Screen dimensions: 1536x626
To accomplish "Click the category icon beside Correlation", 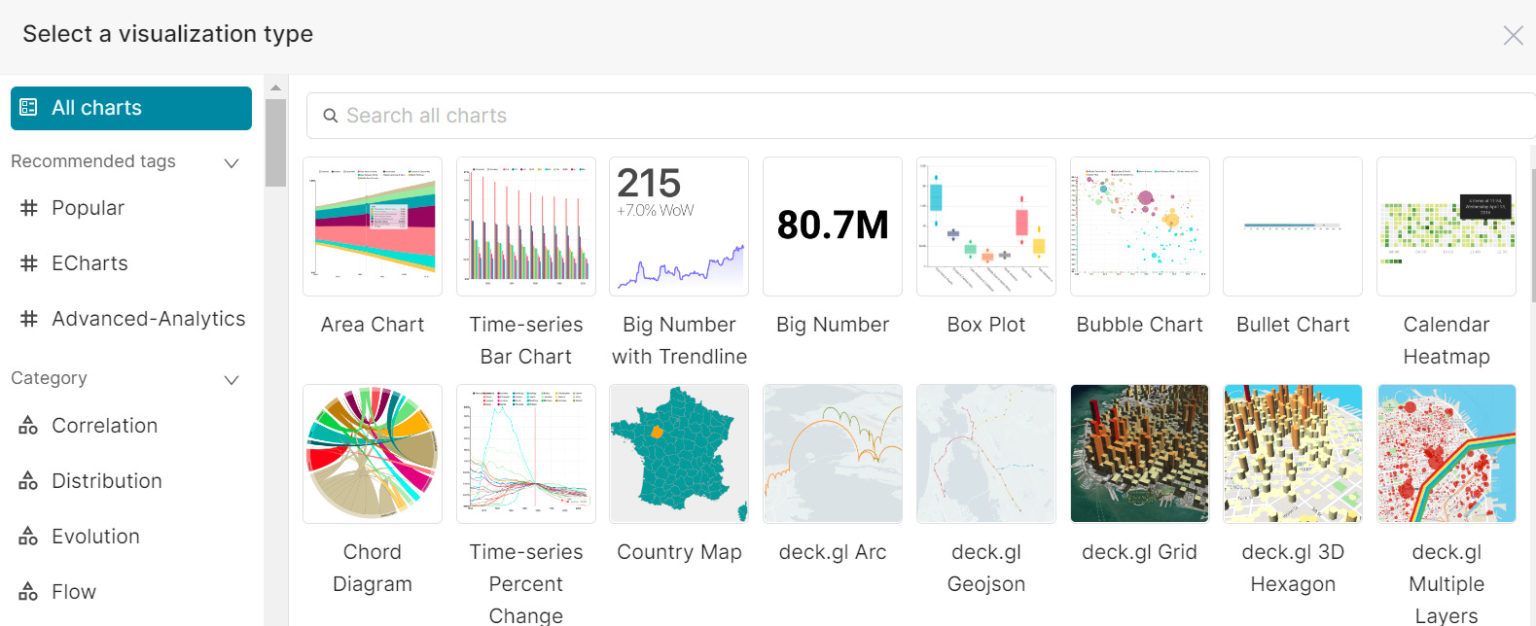I will pyautogui.click(x=28, y=426).
